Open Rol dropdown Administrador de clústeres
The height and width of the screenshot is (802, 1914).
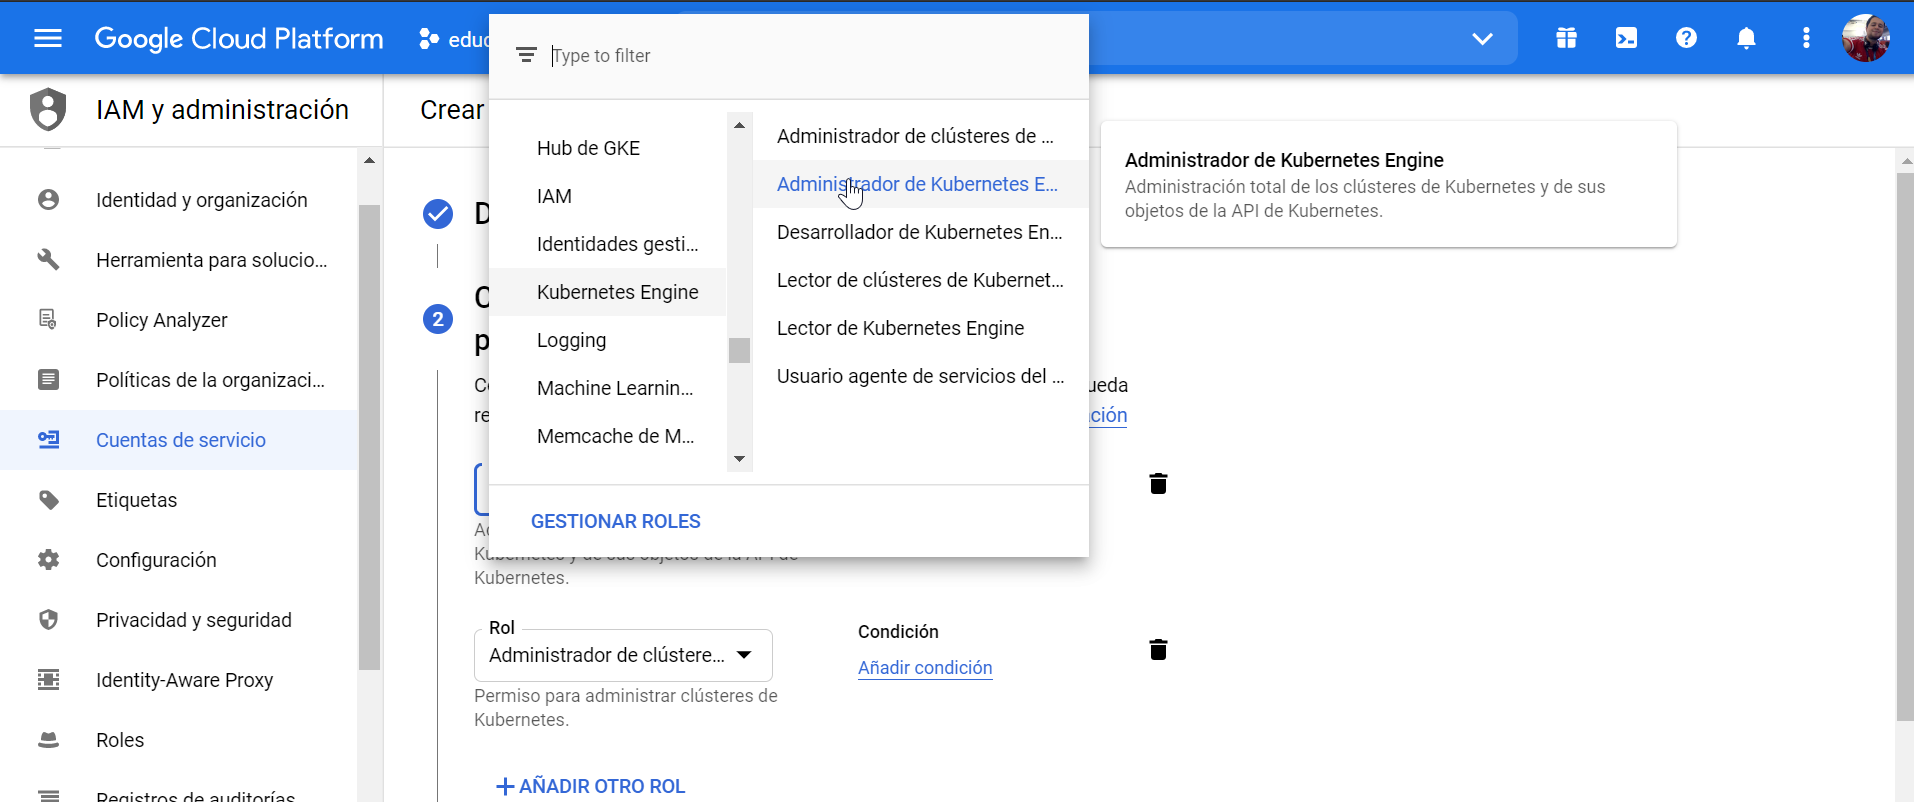point(623,655)
